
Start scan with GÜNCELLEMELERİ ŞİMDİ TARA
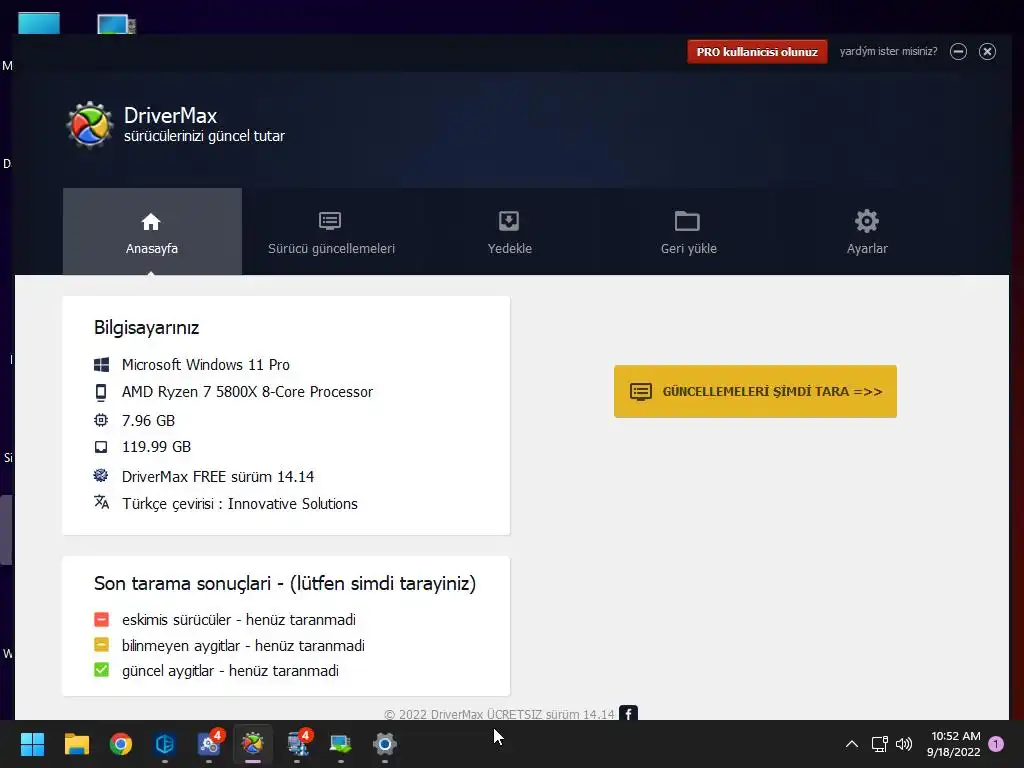pyautogui.click(x=755, y=391)
